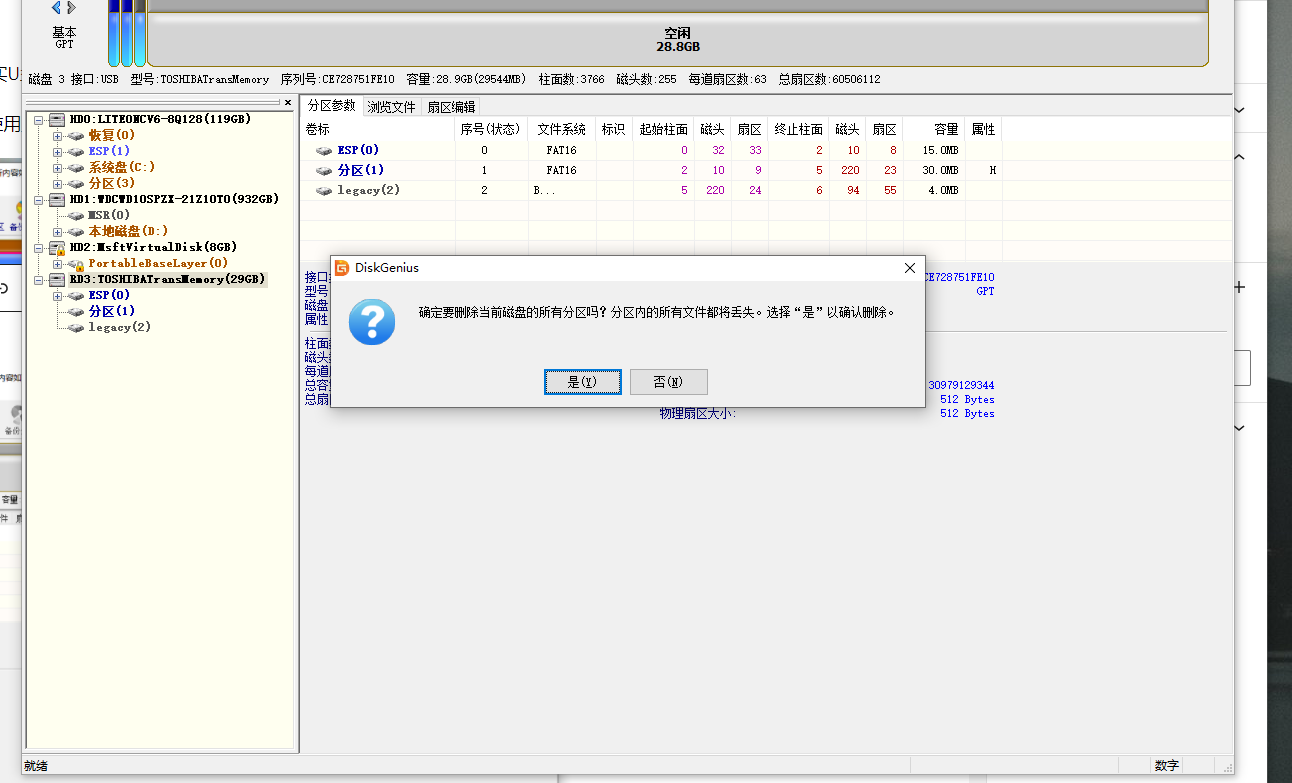Select the 分区参数 tab
Screen dimensions: 1292x783
point(331,106)
